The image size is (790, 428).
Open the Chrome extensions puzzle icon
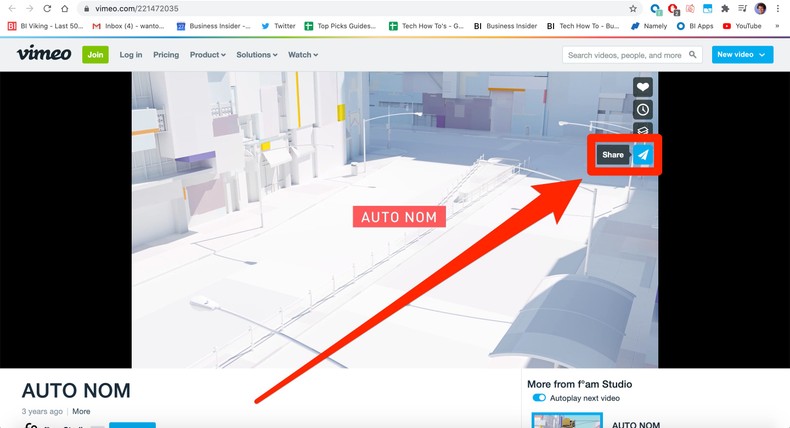tap(724, 8)
